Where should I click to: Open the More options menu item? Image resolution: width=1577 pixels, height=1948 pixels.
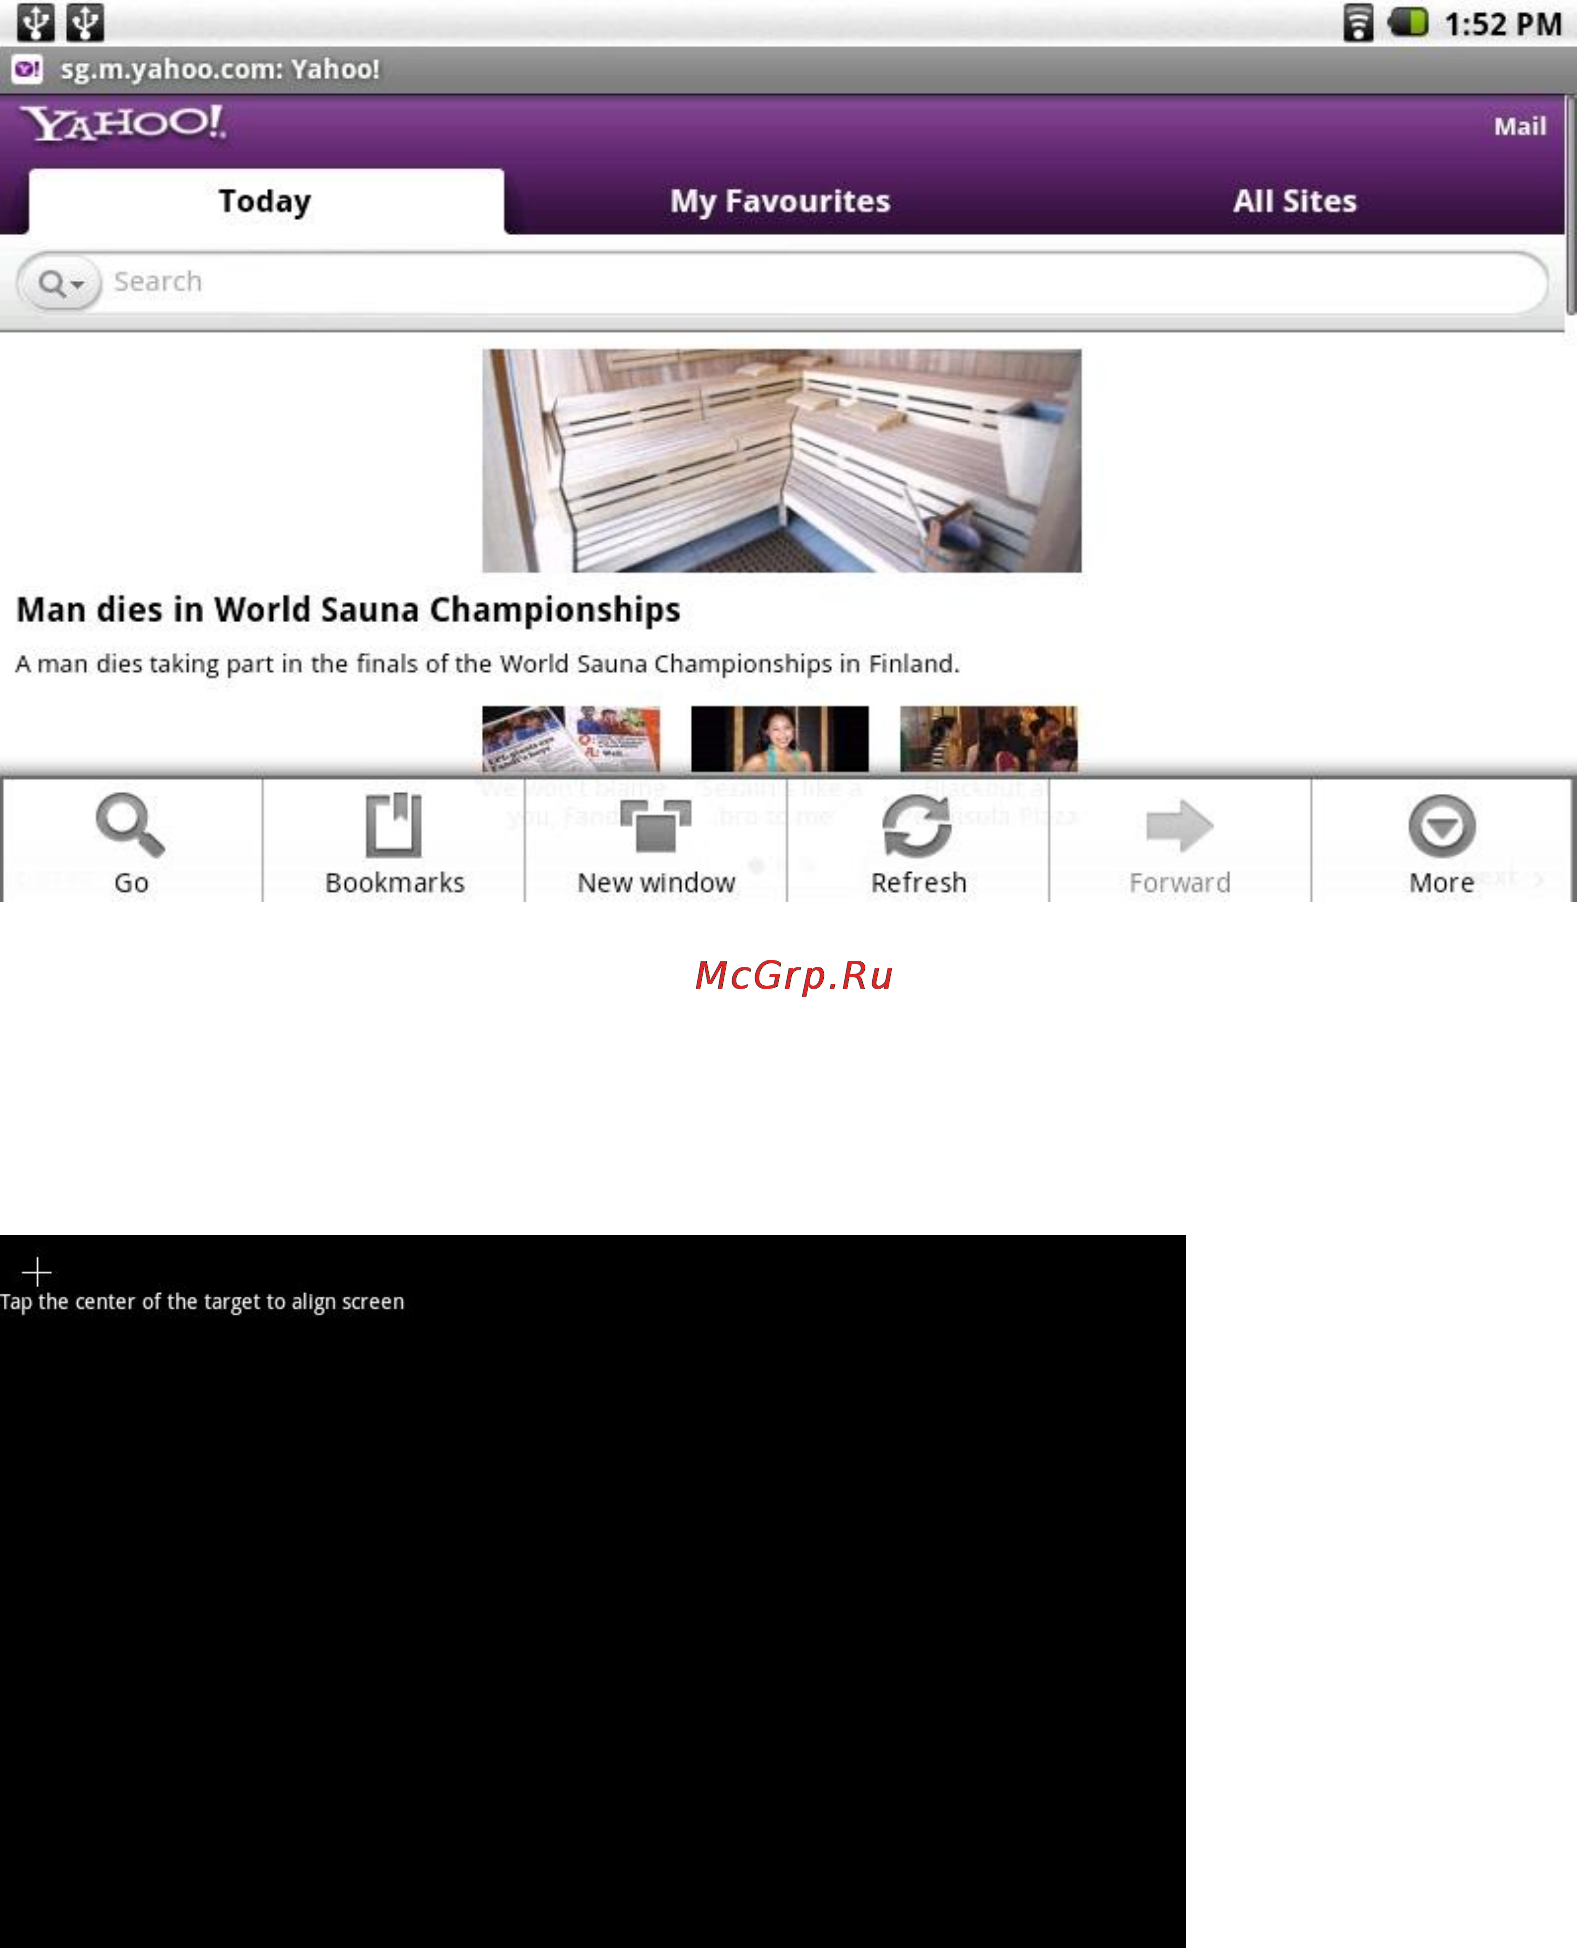click(x=1442, y=841)
